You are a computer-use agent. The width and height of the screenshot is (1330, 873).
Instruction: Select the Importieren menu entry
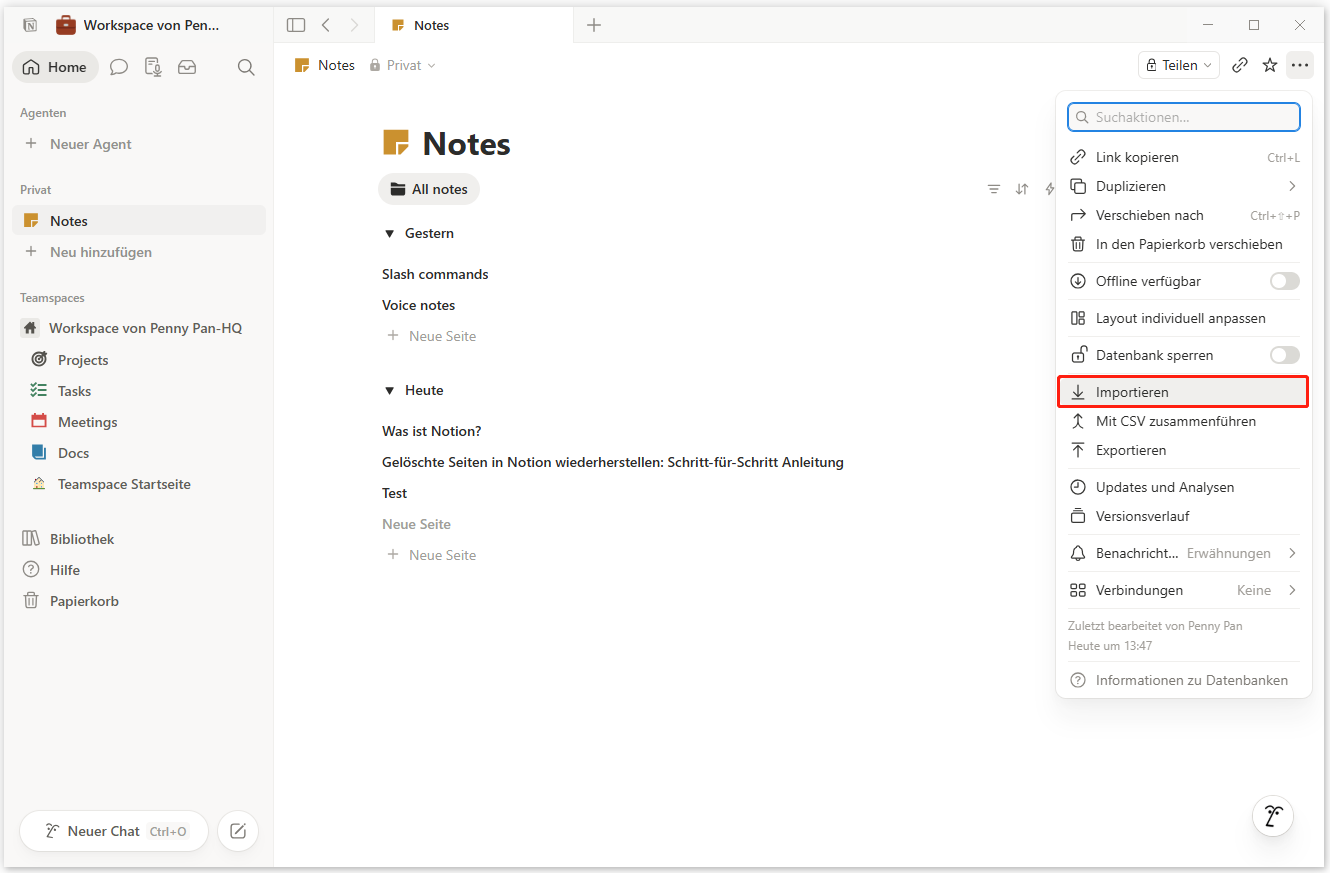tap(1184, 392)
